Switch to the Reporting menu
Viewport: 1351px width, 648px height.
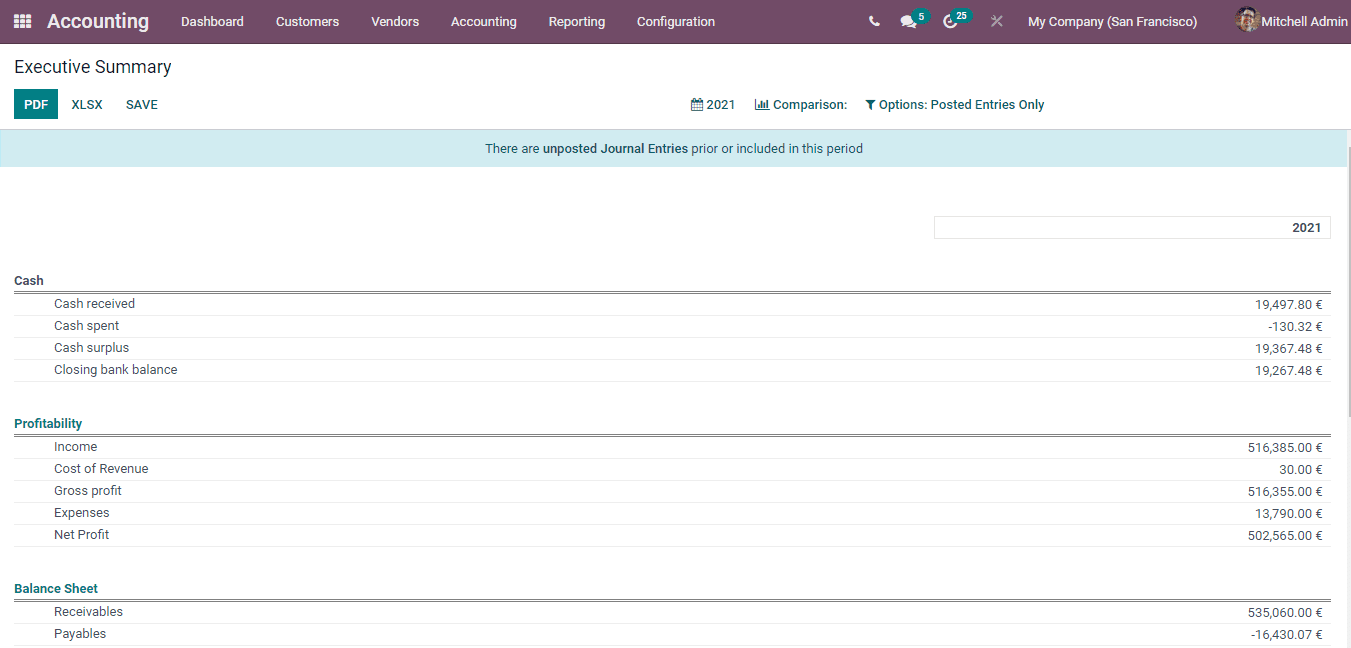[576, 21]
